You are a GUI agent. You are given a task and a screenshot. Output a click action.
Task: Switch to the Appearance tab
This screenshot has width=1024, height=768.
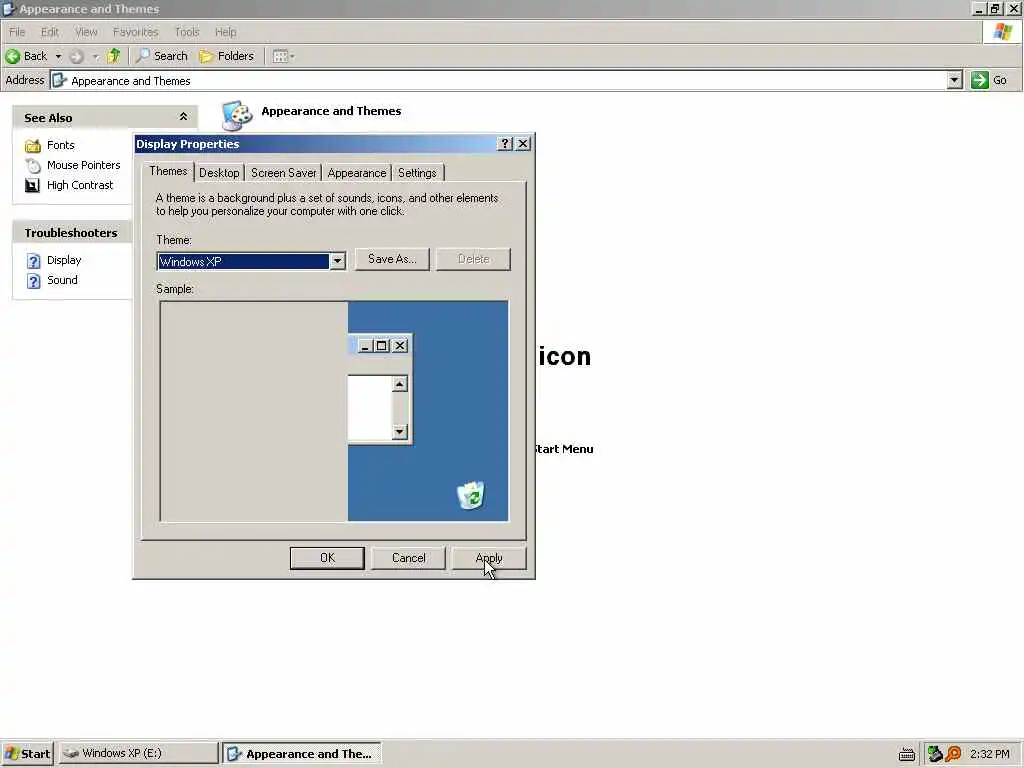pyautogui.click(x=357, y=173)
